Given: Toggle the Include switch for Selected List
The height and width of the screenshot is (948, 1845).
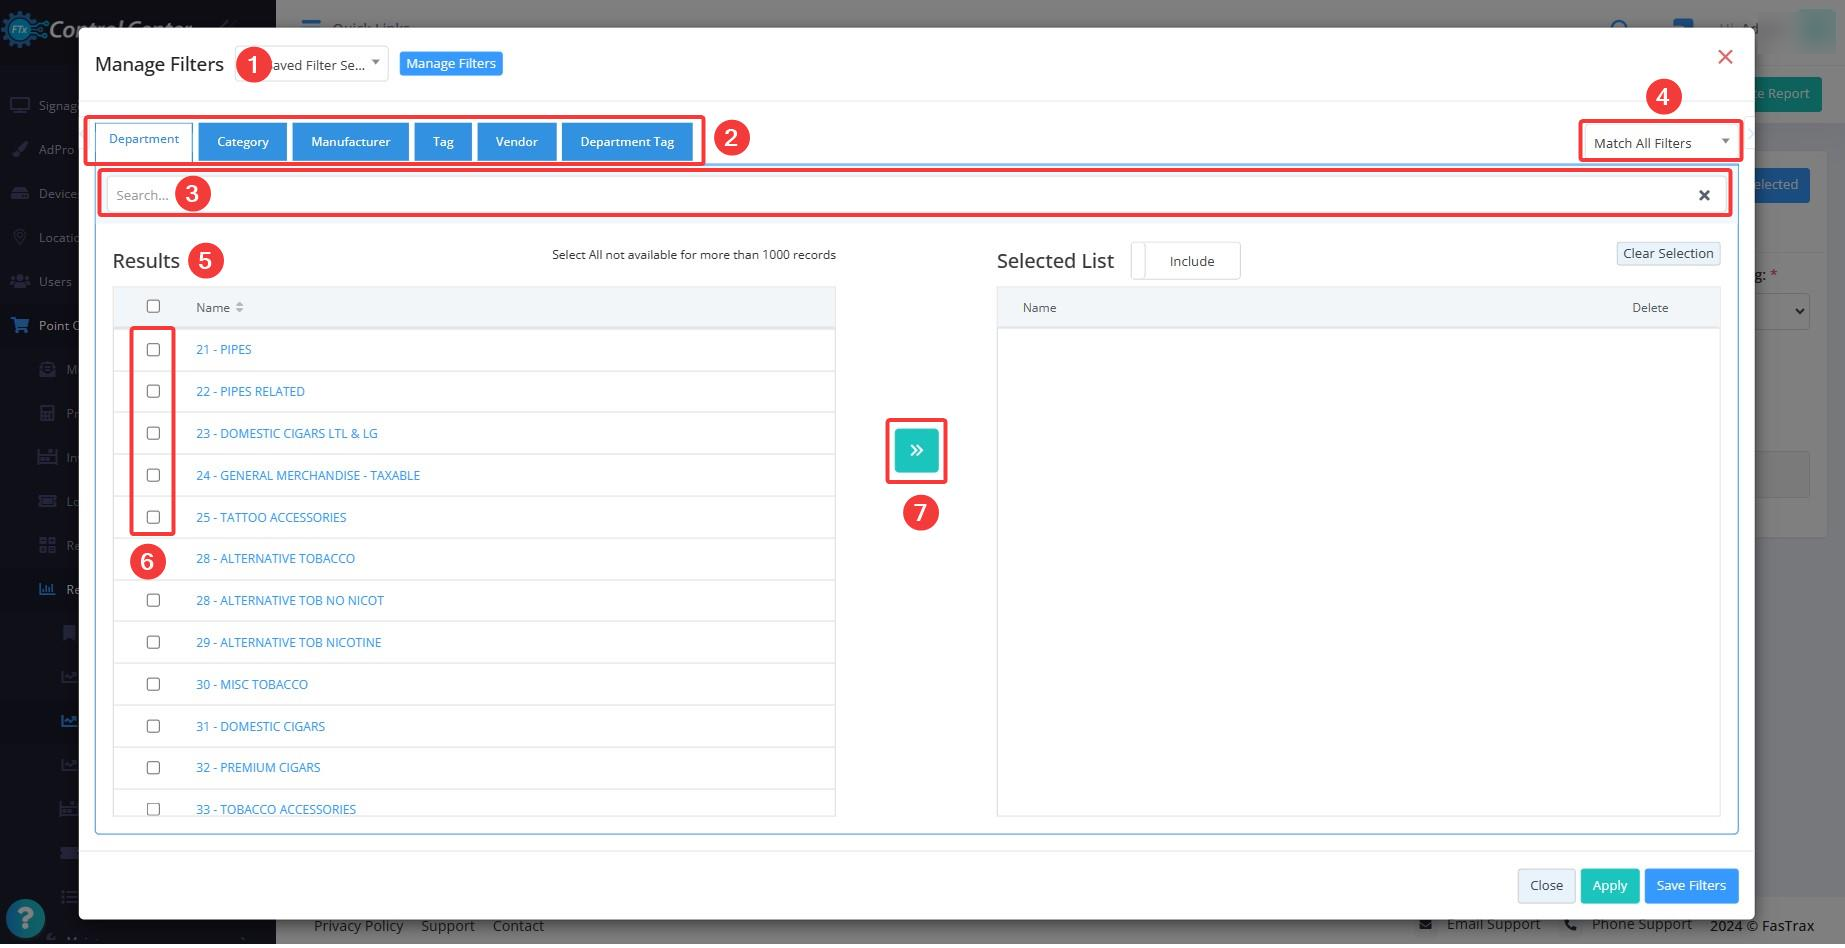Looking at the screenshot, I should [x=1186, y=261].
